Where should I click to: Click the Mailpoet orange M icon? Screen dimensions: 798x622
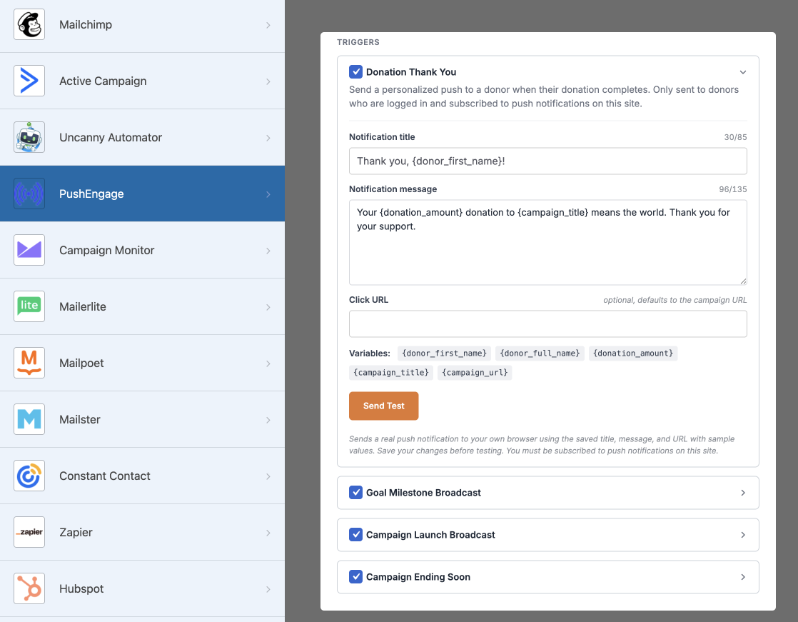tap(29, 363)
